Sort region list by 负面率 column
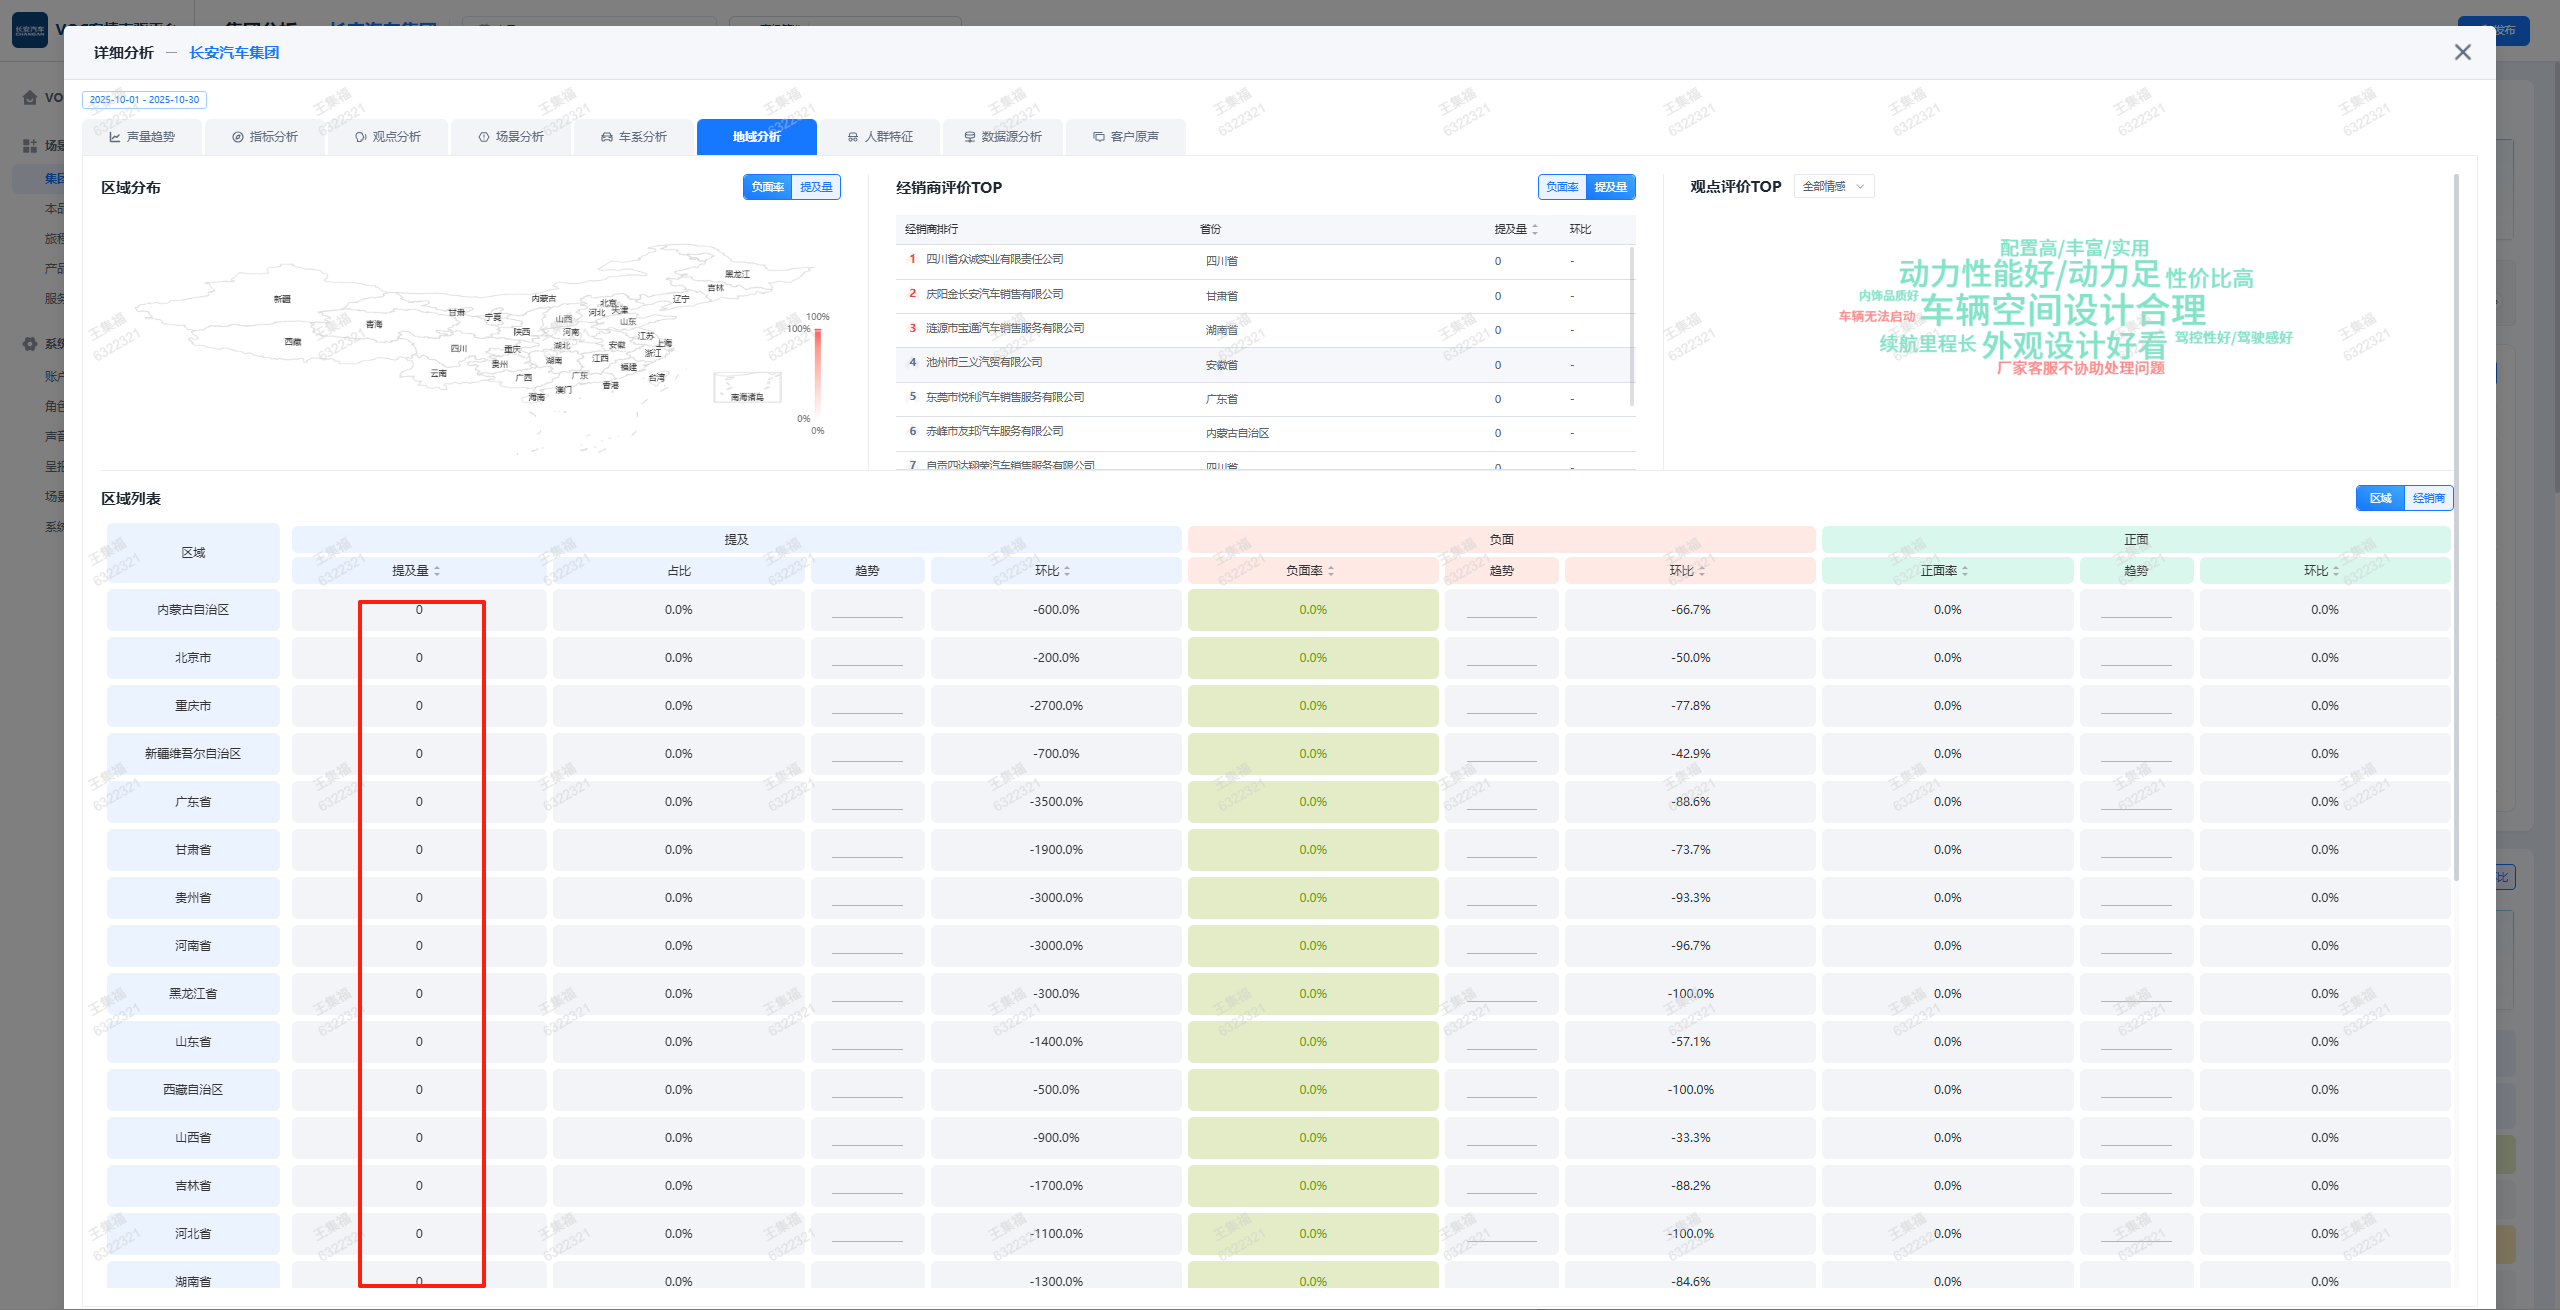 (1310, 571)
